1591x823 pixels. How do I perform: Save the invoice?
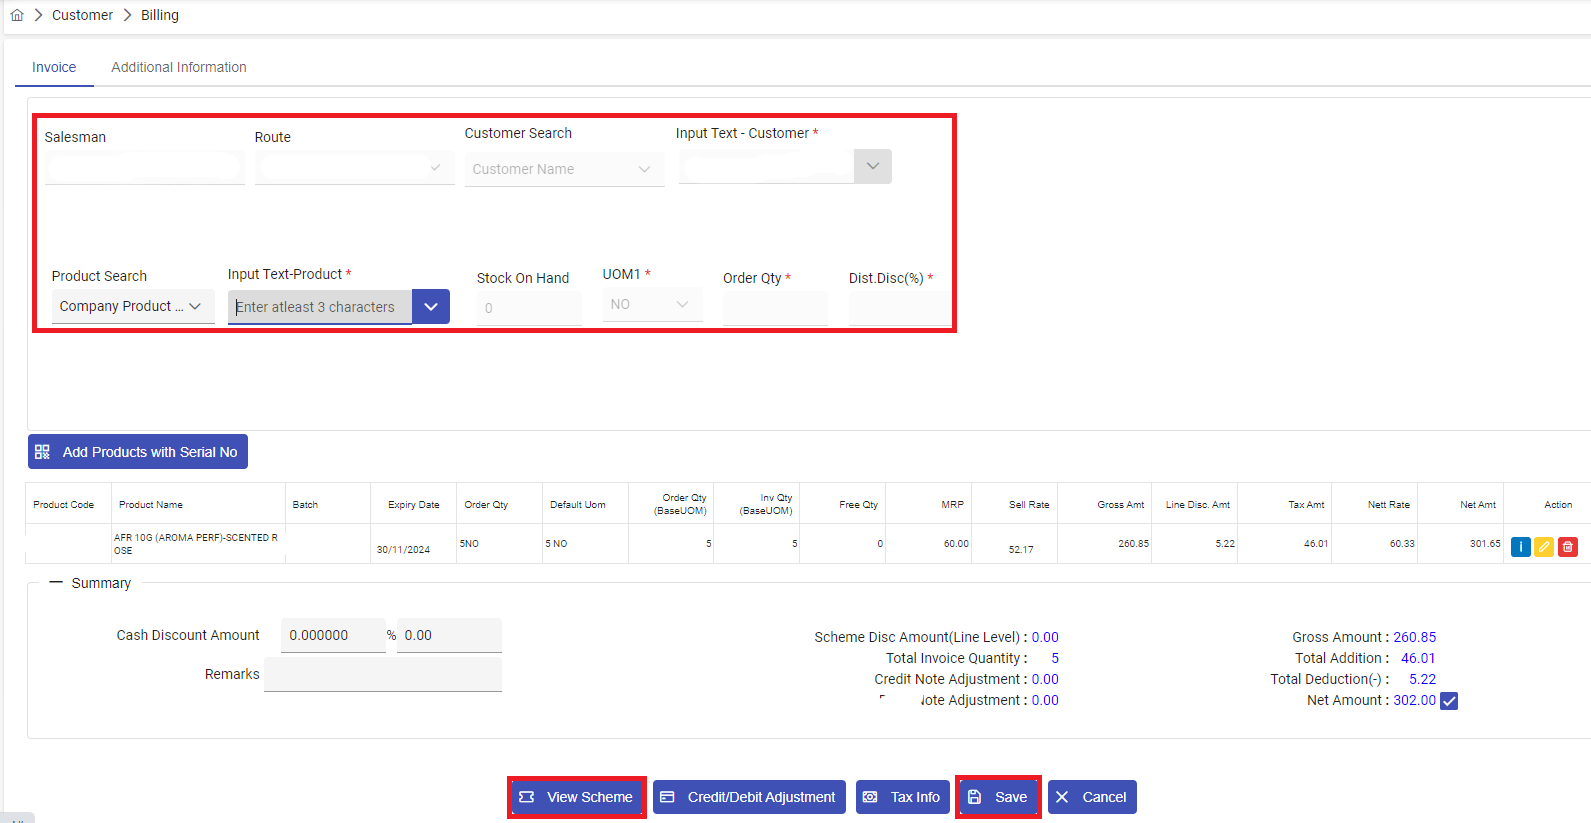[998, 797]
